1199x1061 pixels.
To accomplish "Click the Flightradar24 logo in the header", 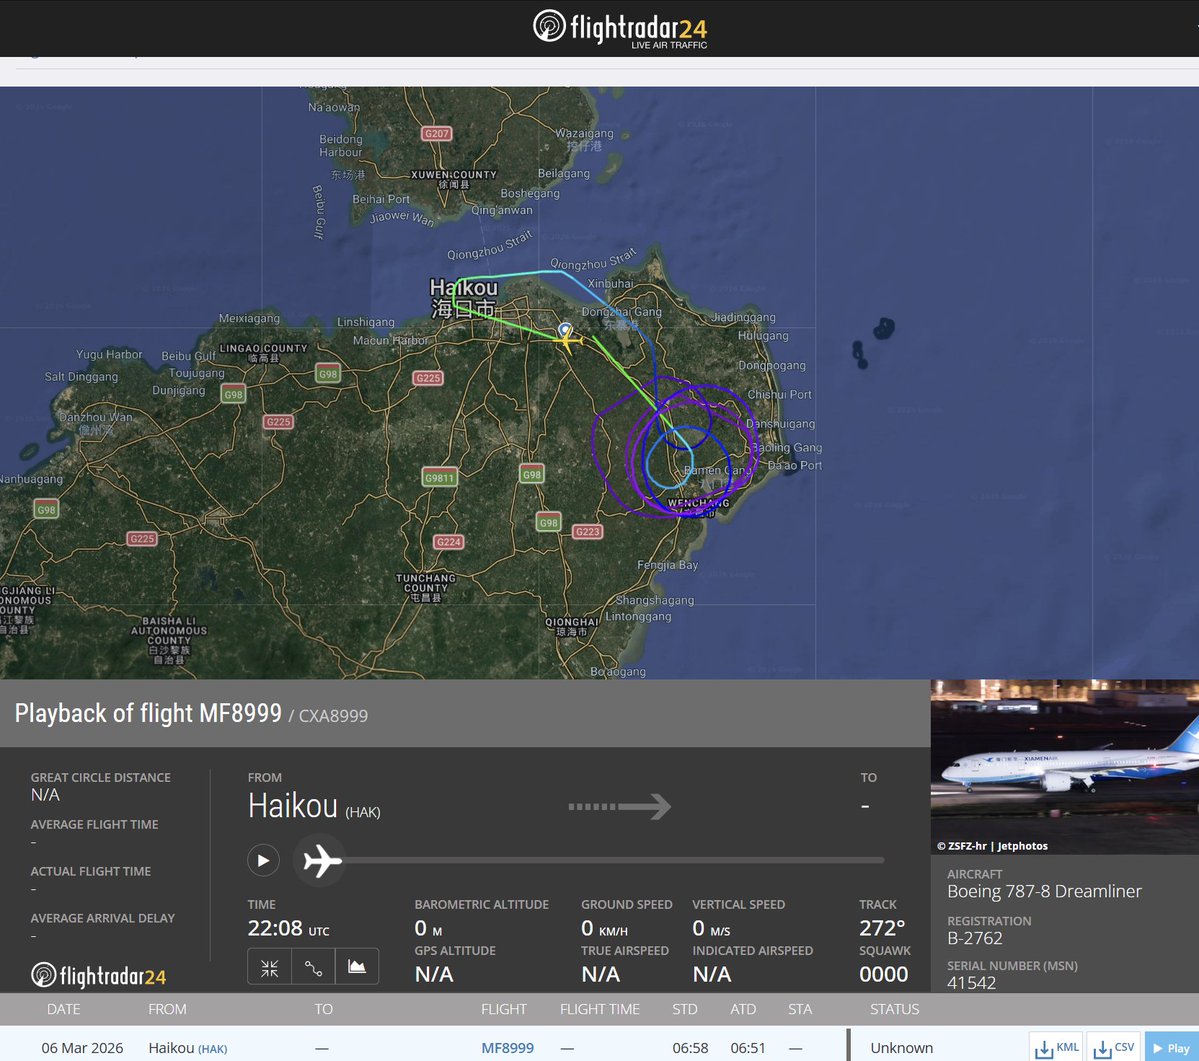I will point(620,28).
